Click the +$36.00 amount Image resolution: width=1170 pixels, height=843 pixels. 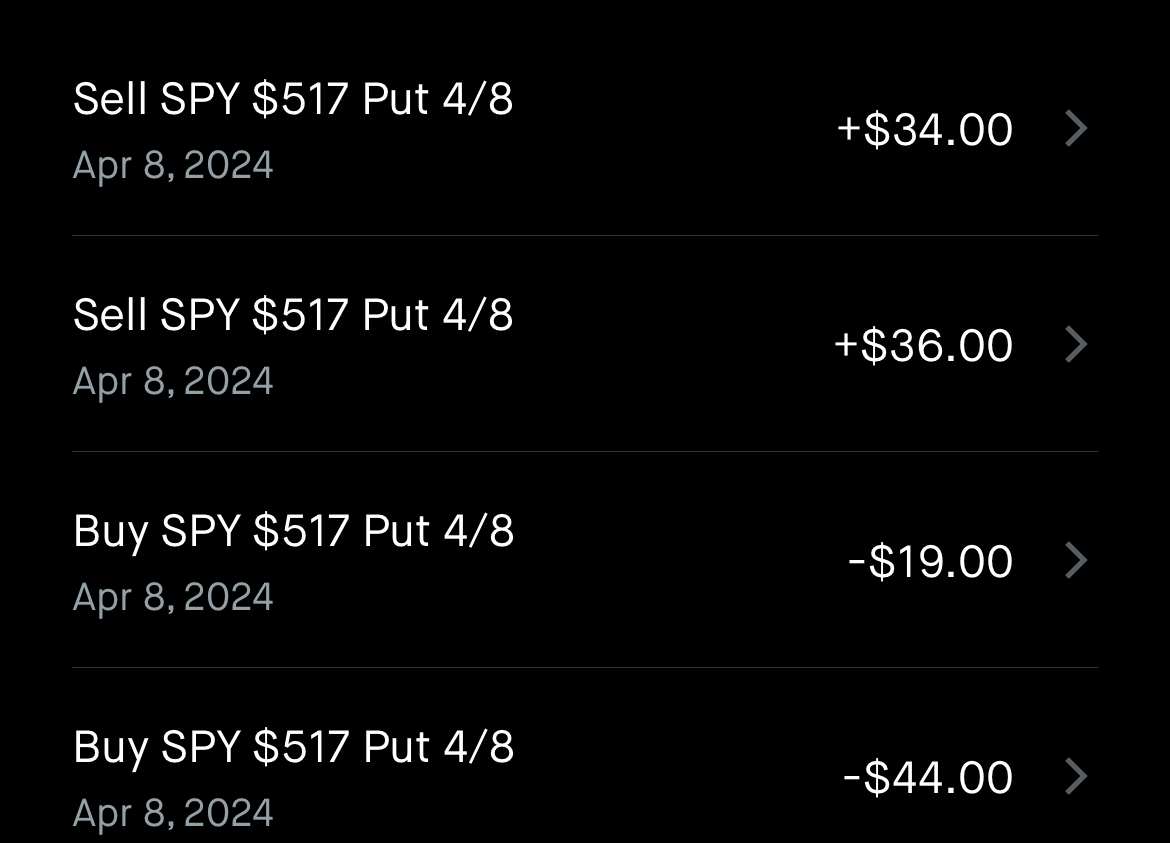click(x=923, y=346)
